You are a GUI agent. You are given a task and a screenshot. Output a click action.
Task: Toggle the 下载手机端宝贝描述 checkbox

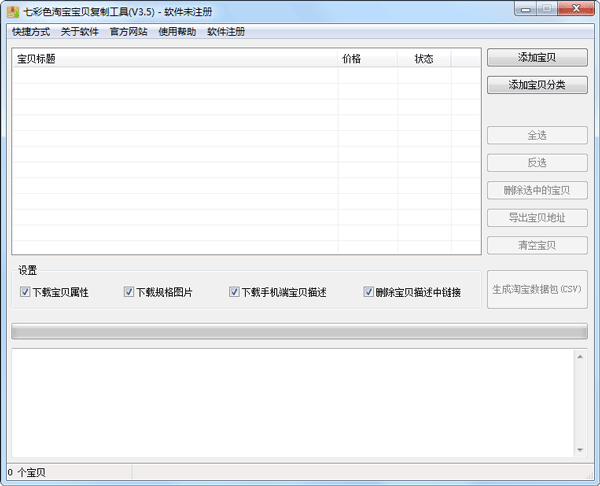click(x=234, y=292)
